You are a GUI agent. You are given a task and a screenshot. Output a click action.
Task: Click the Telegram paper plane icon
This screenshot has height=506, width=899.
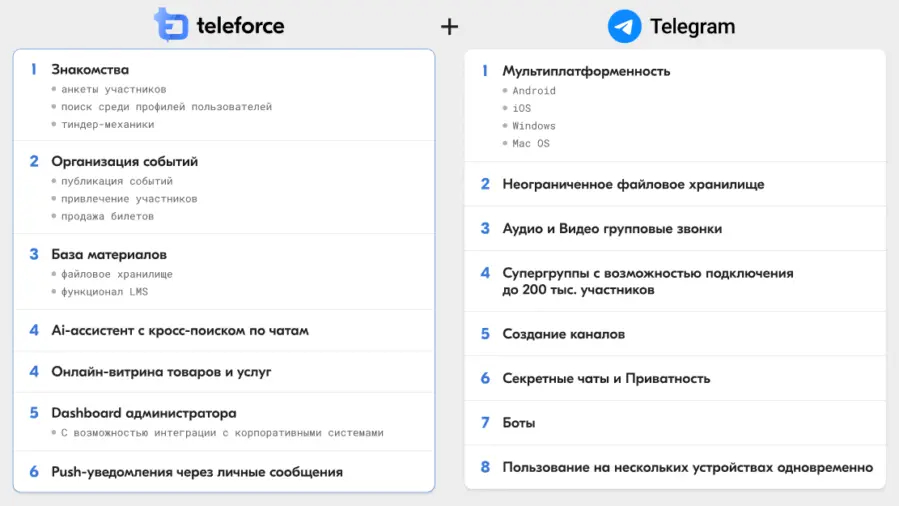[x=625, y=26]
